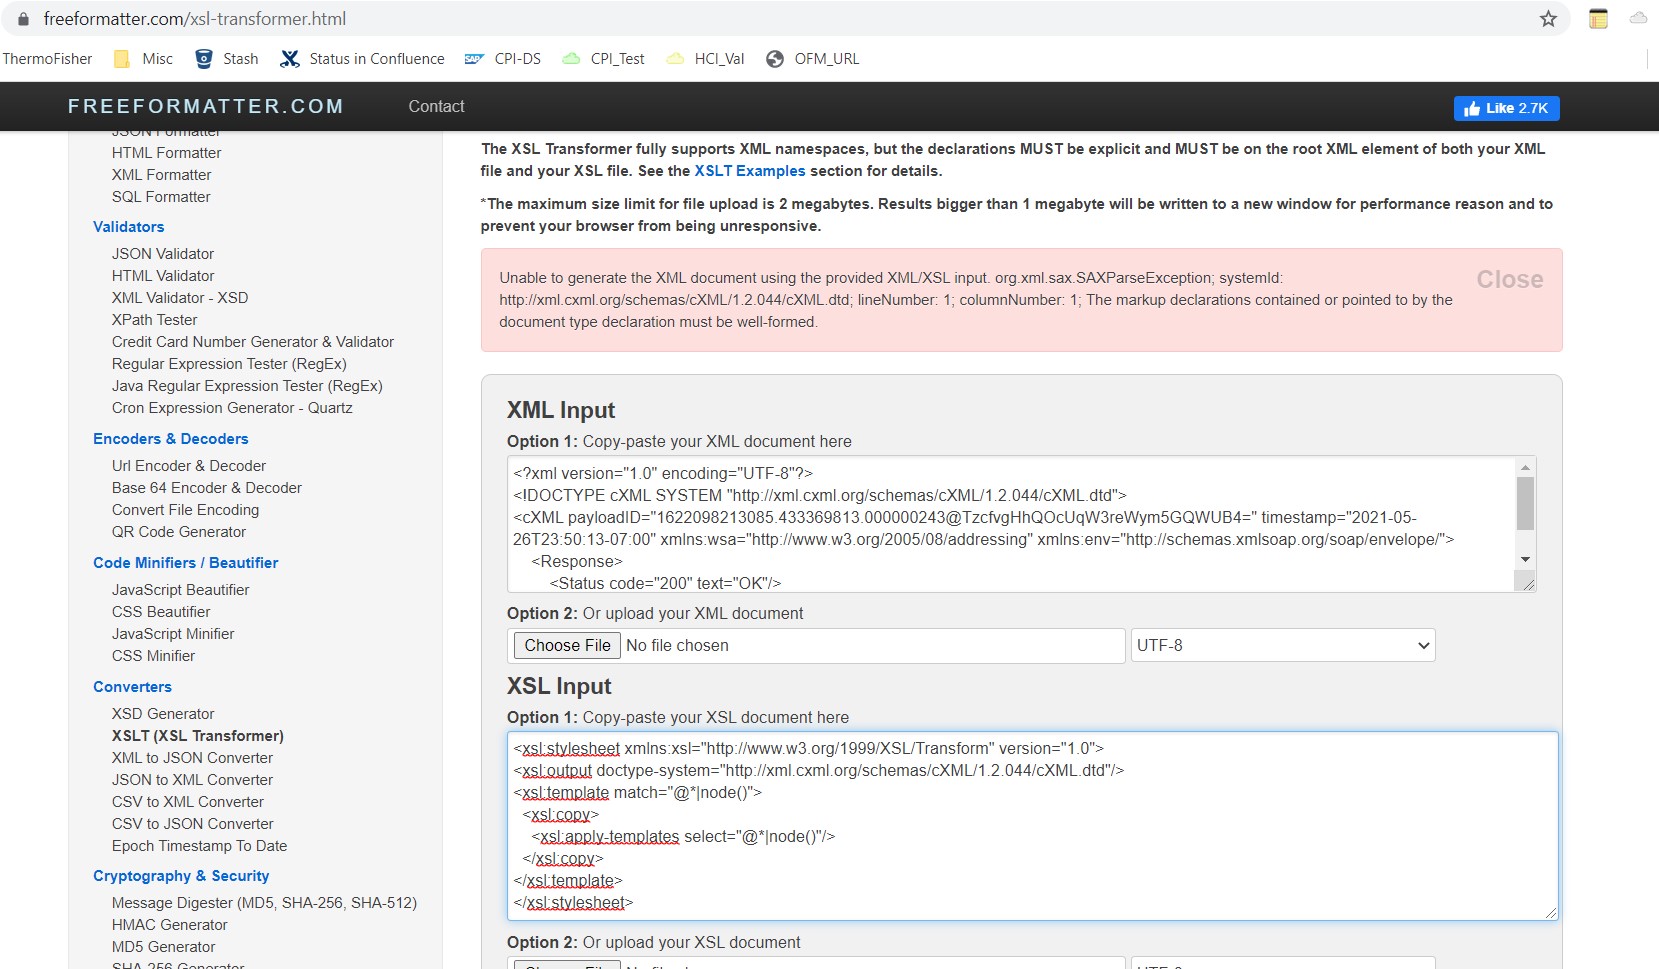This screenshot has height=969, width=1659.
Task: Open the CPI_Test bookmark
Action: [603, 59]
